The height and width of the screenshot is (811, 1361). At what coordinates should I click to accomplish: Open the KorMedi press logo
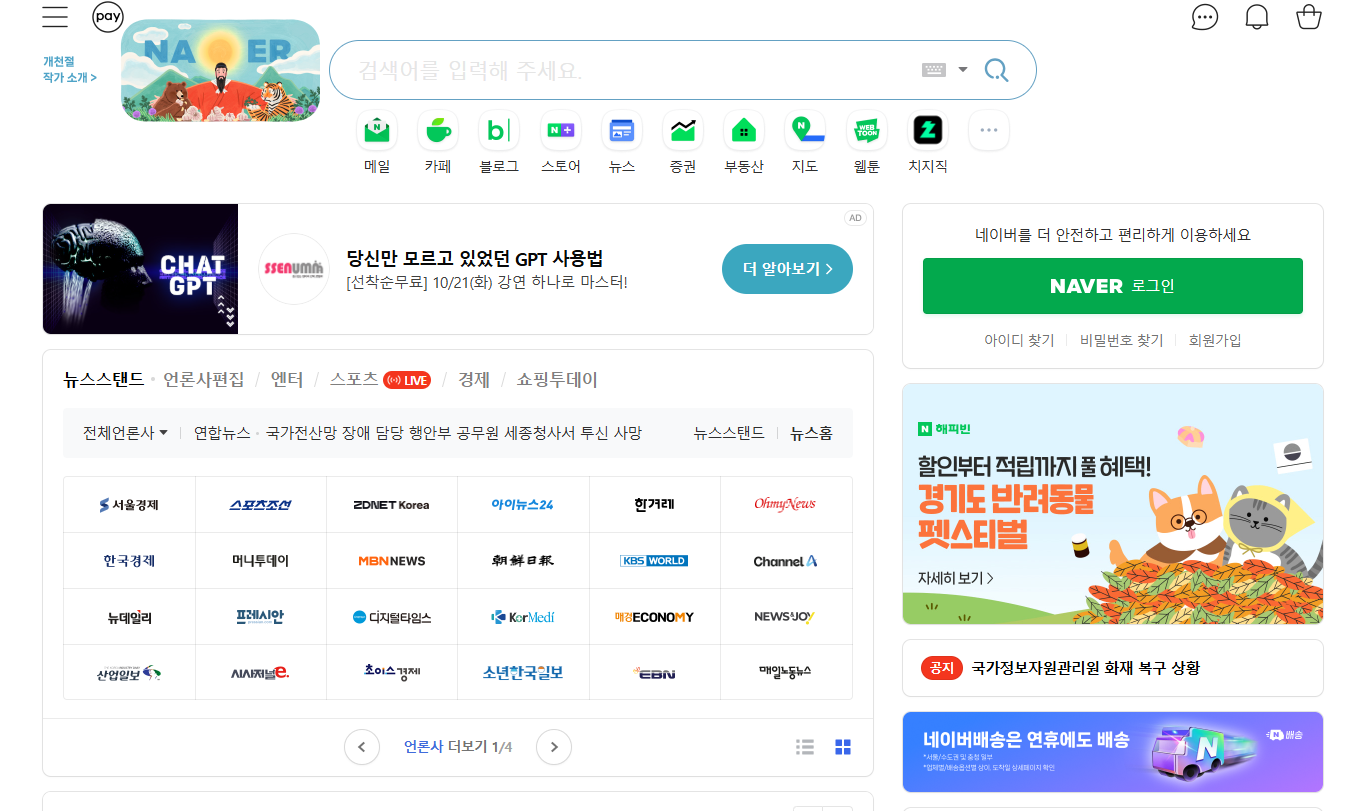tap(523, 617)
